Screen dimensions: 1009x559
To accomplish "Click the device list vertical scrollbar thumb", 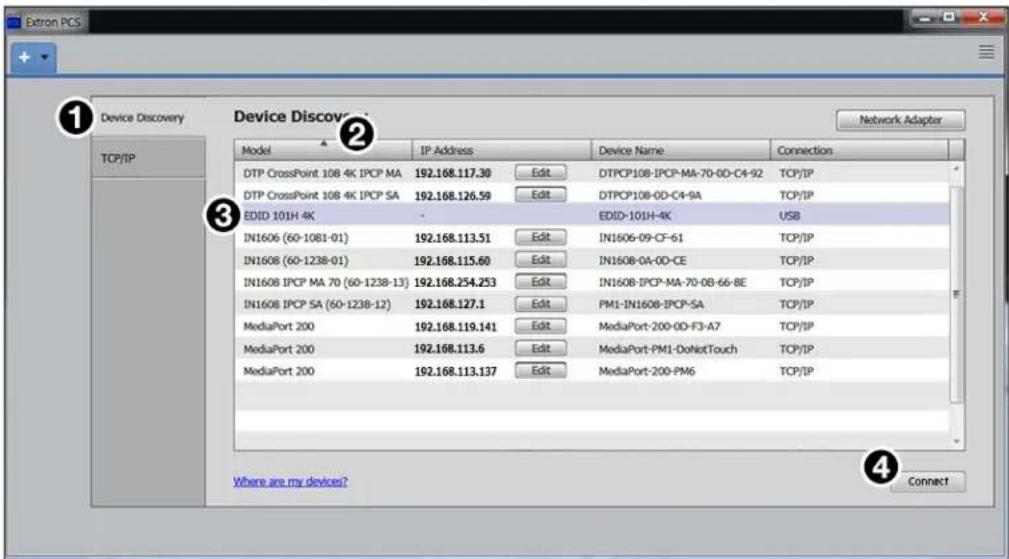I will [956, 294].
